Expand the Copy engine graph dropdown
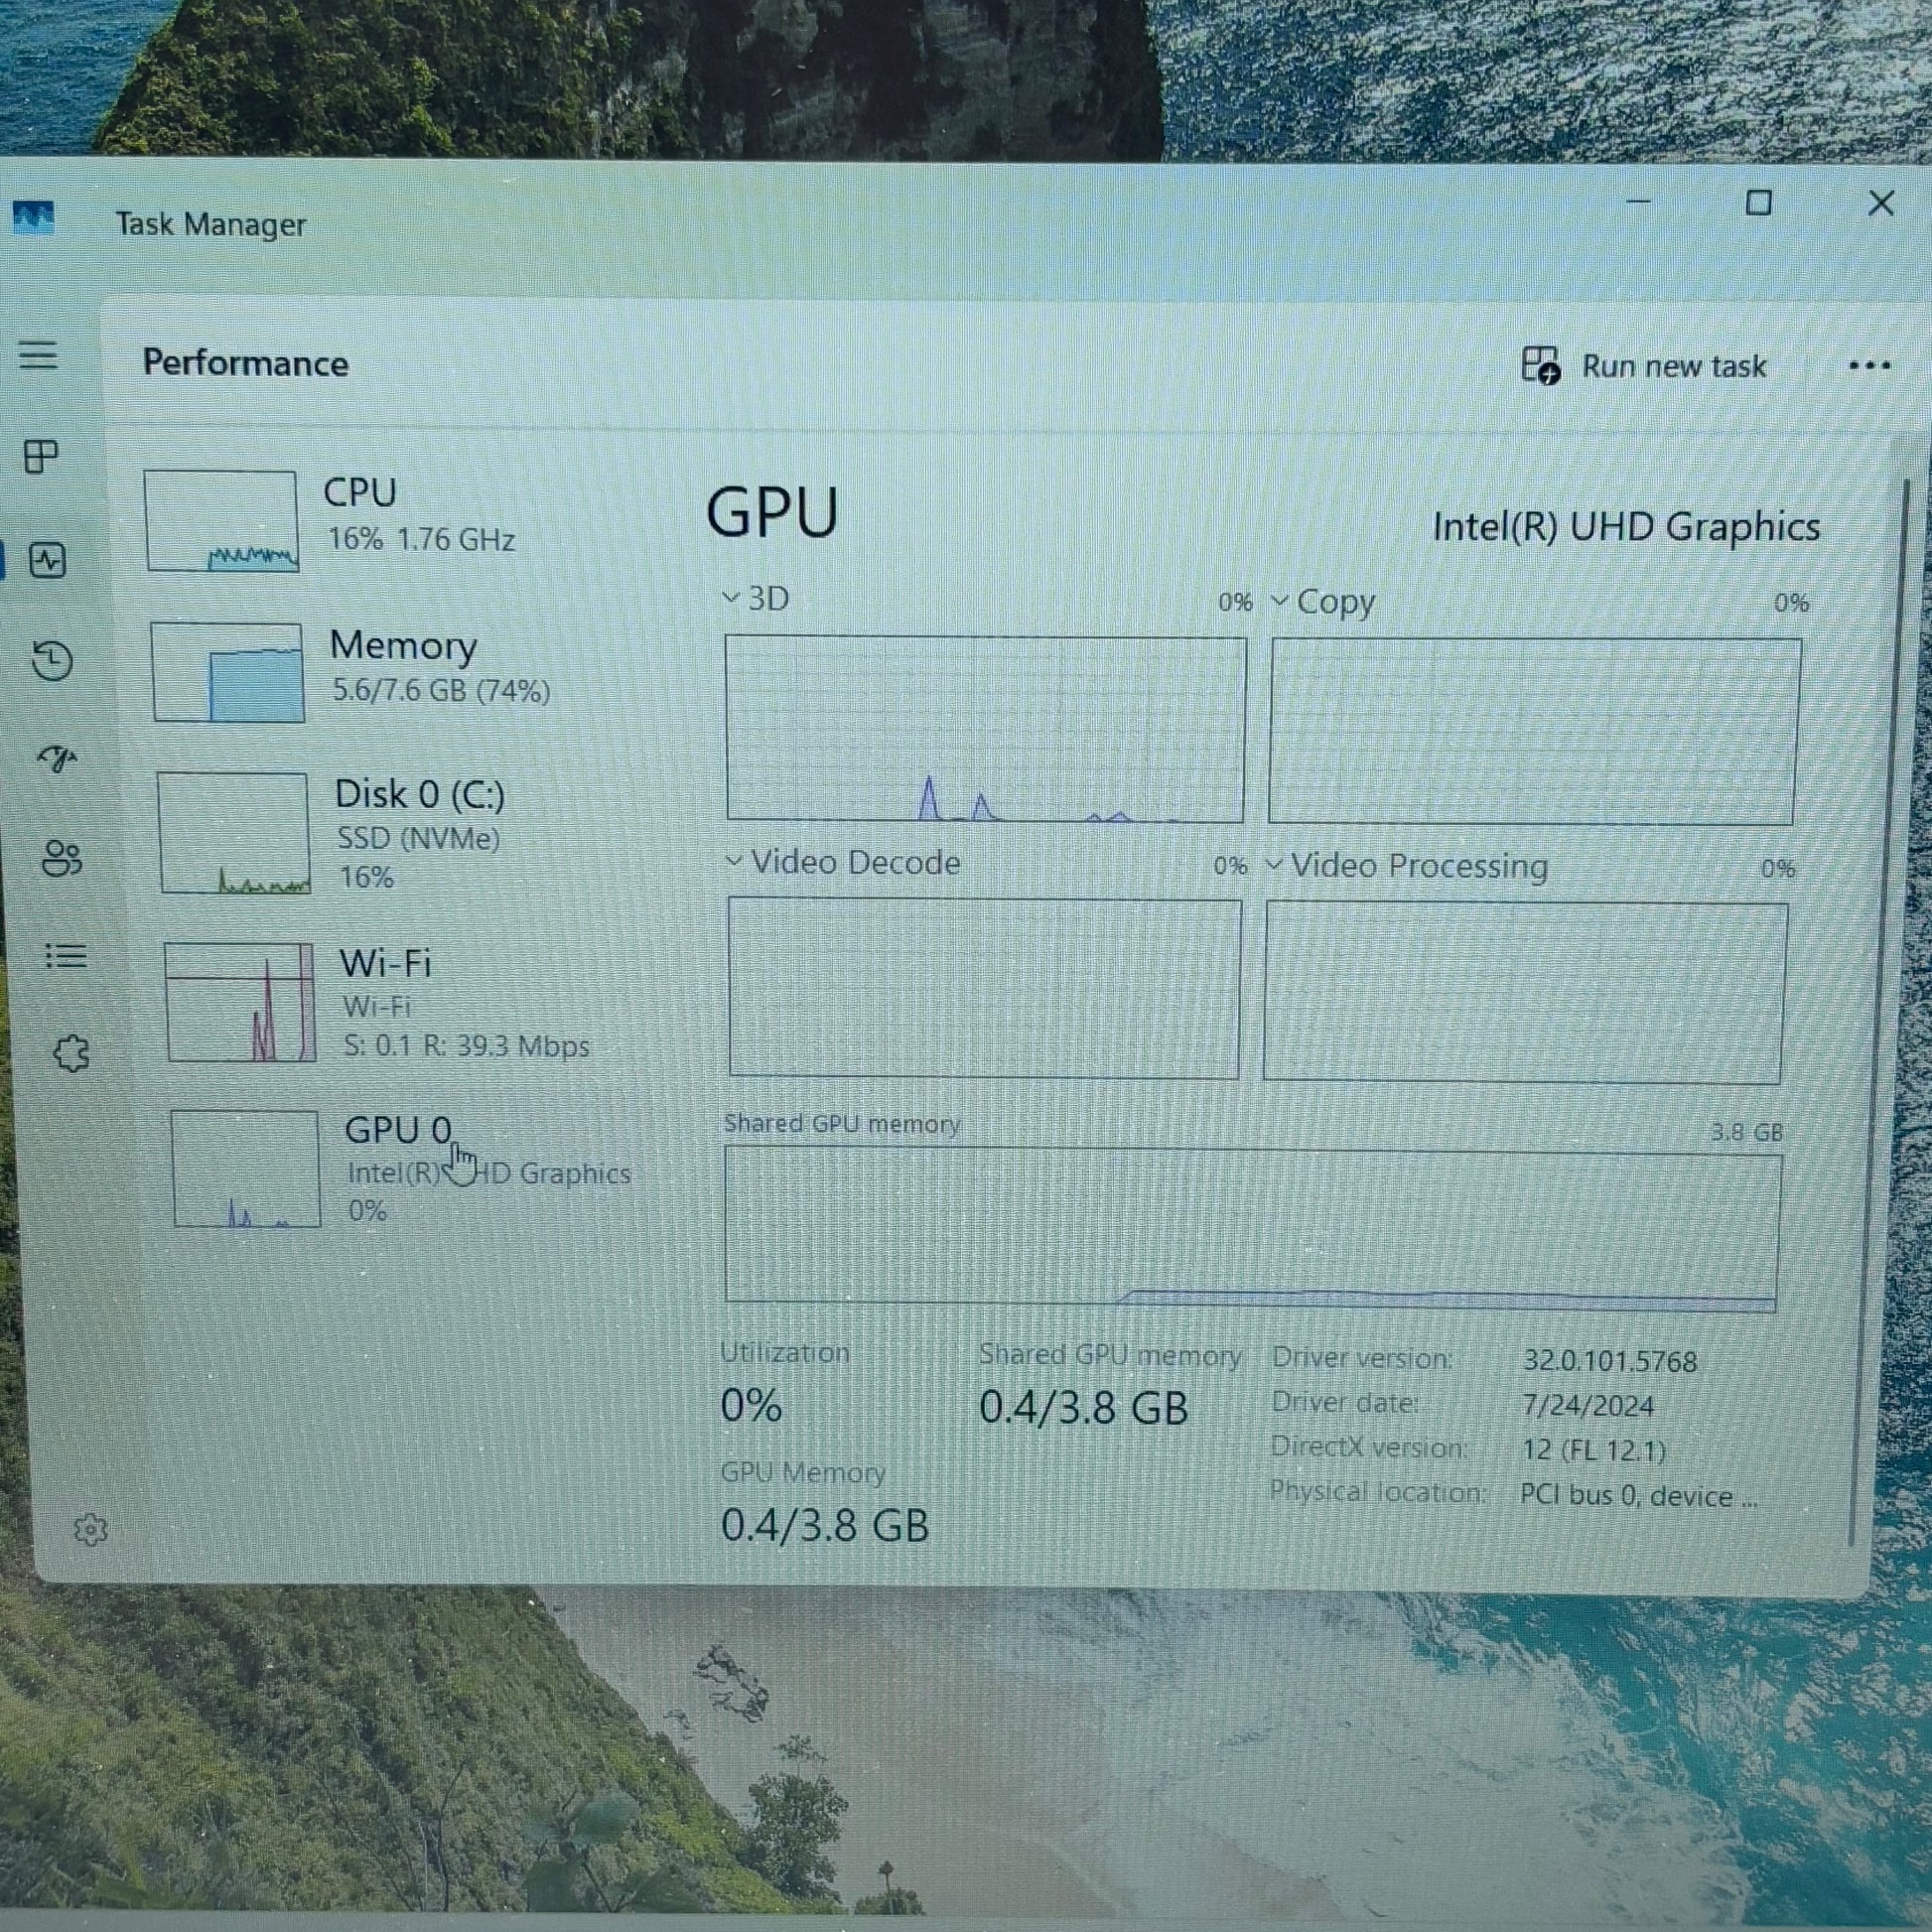Screen dimensions: 1932x1932 1279,602
